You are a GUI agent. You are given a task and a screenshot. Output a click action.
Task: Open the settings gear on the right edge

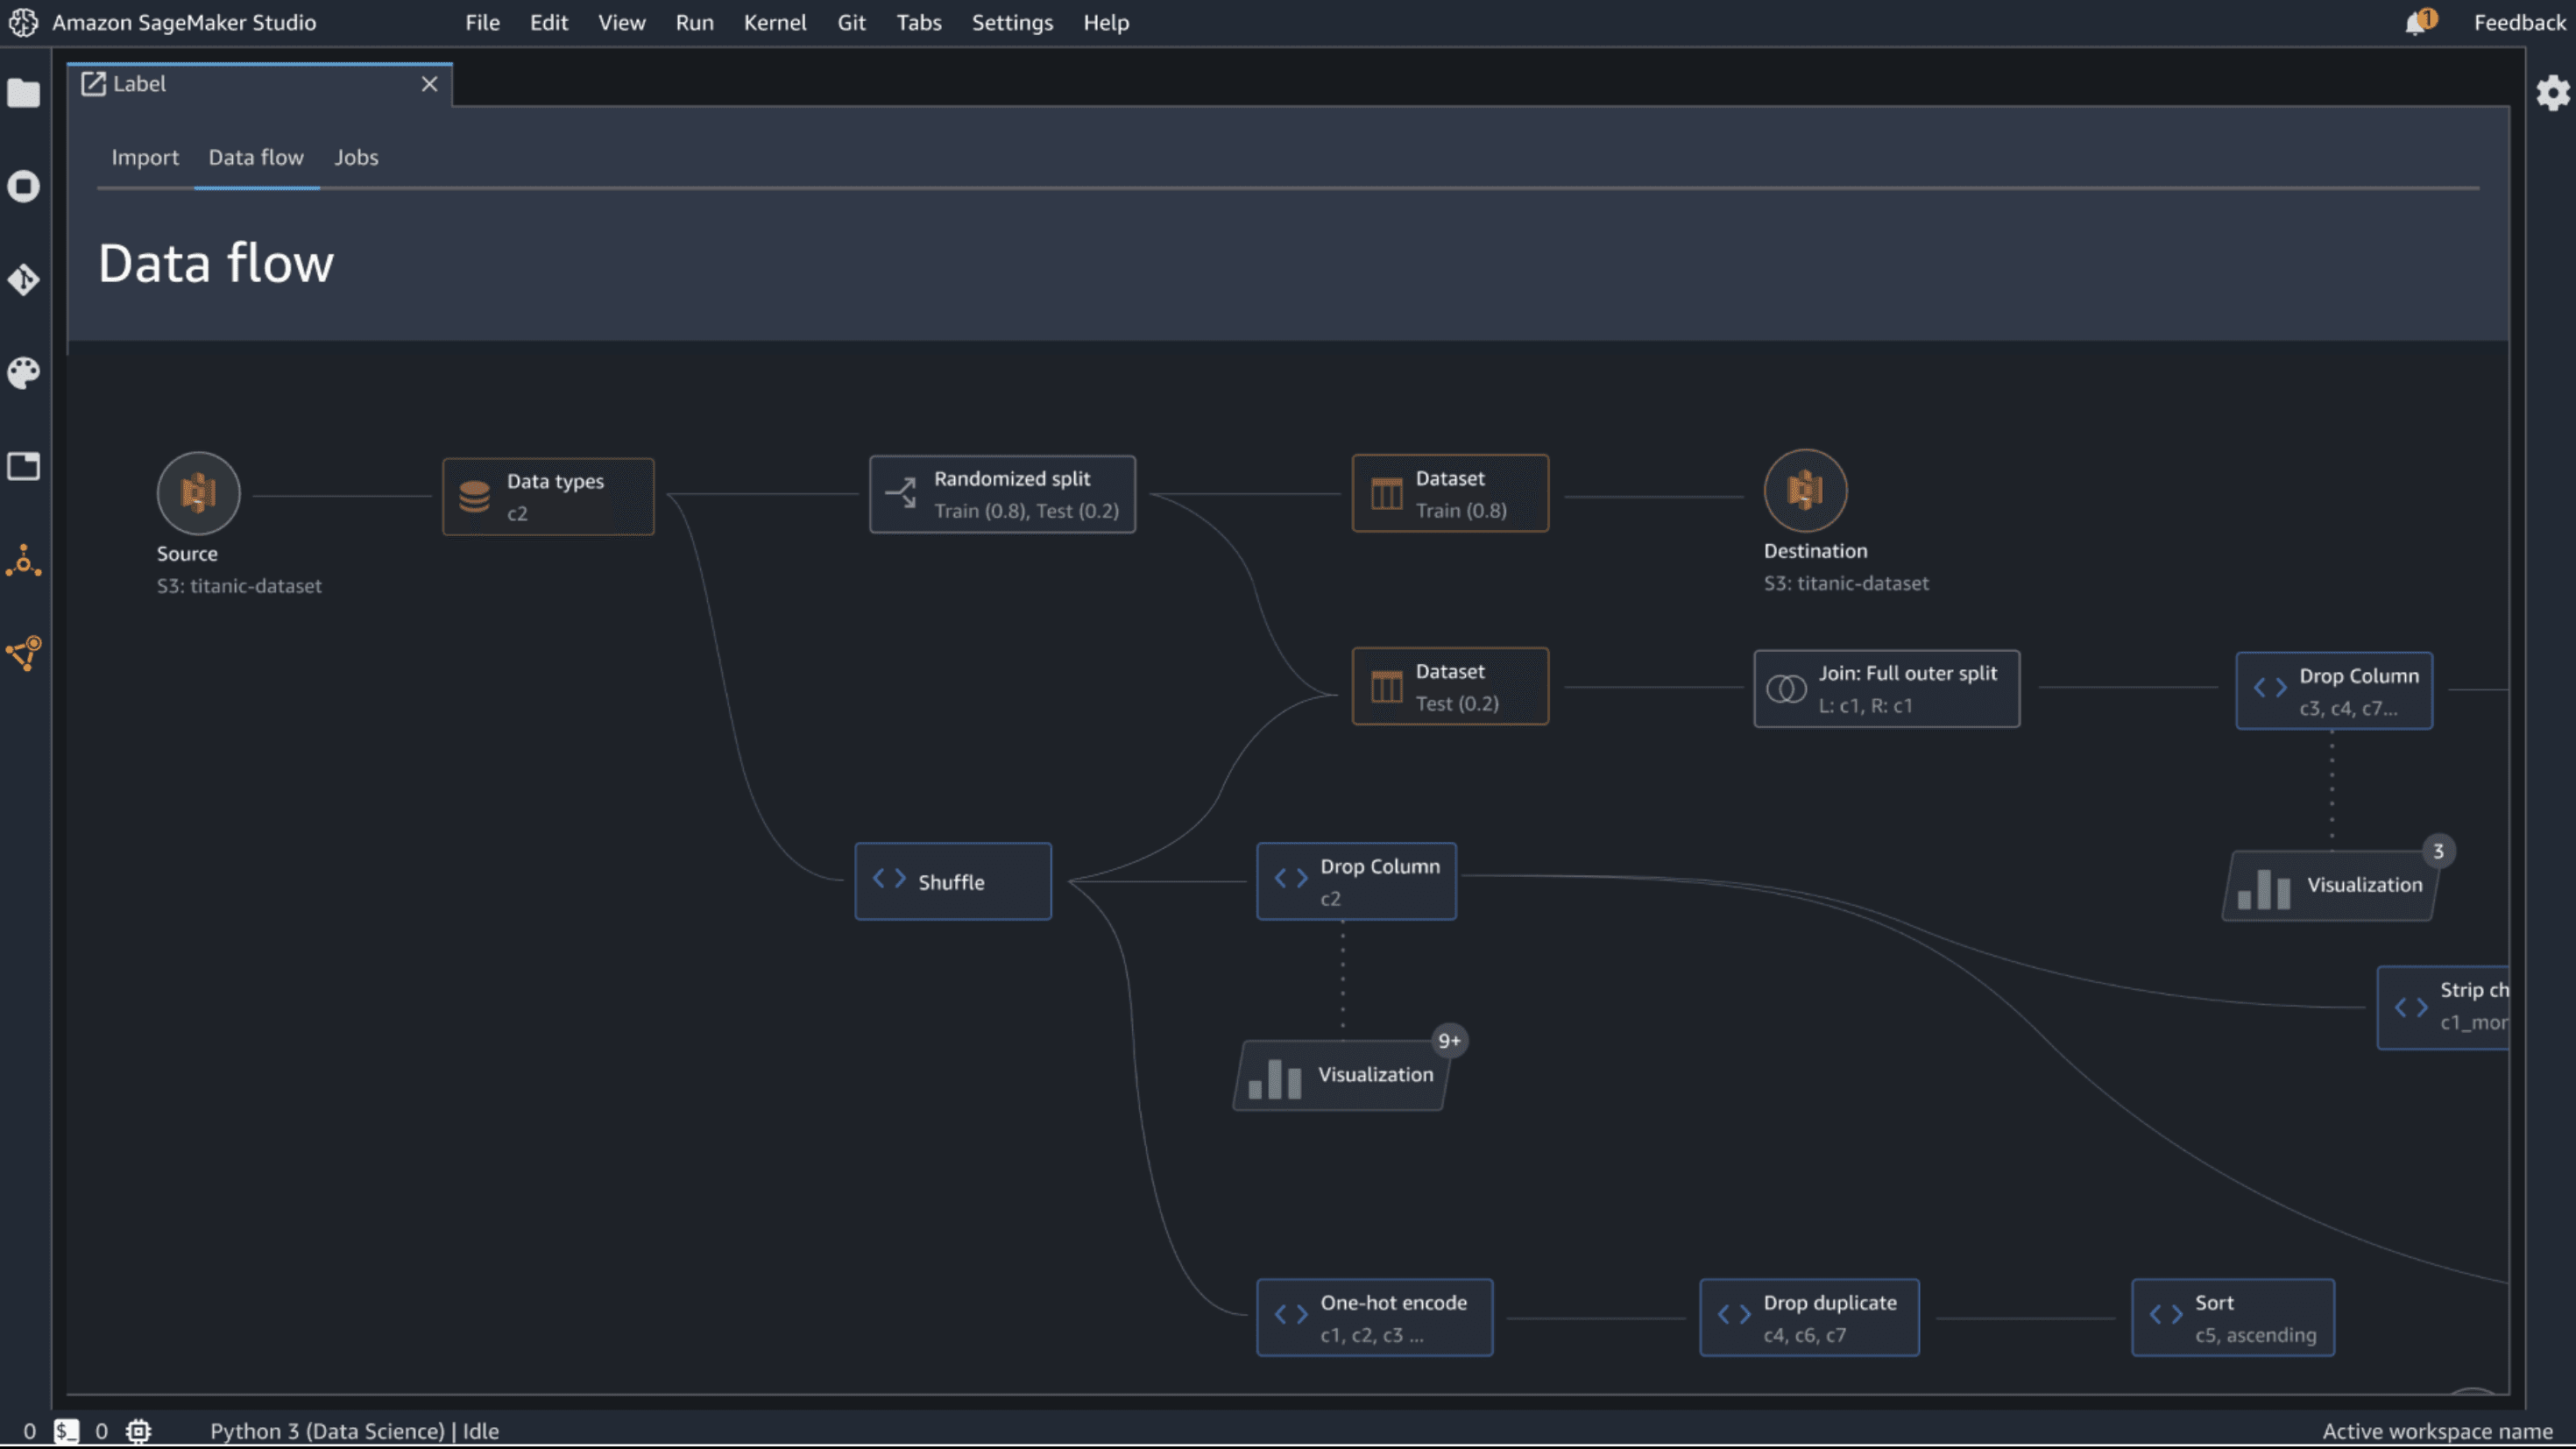pyautogui.click(x=2552, y=93)
